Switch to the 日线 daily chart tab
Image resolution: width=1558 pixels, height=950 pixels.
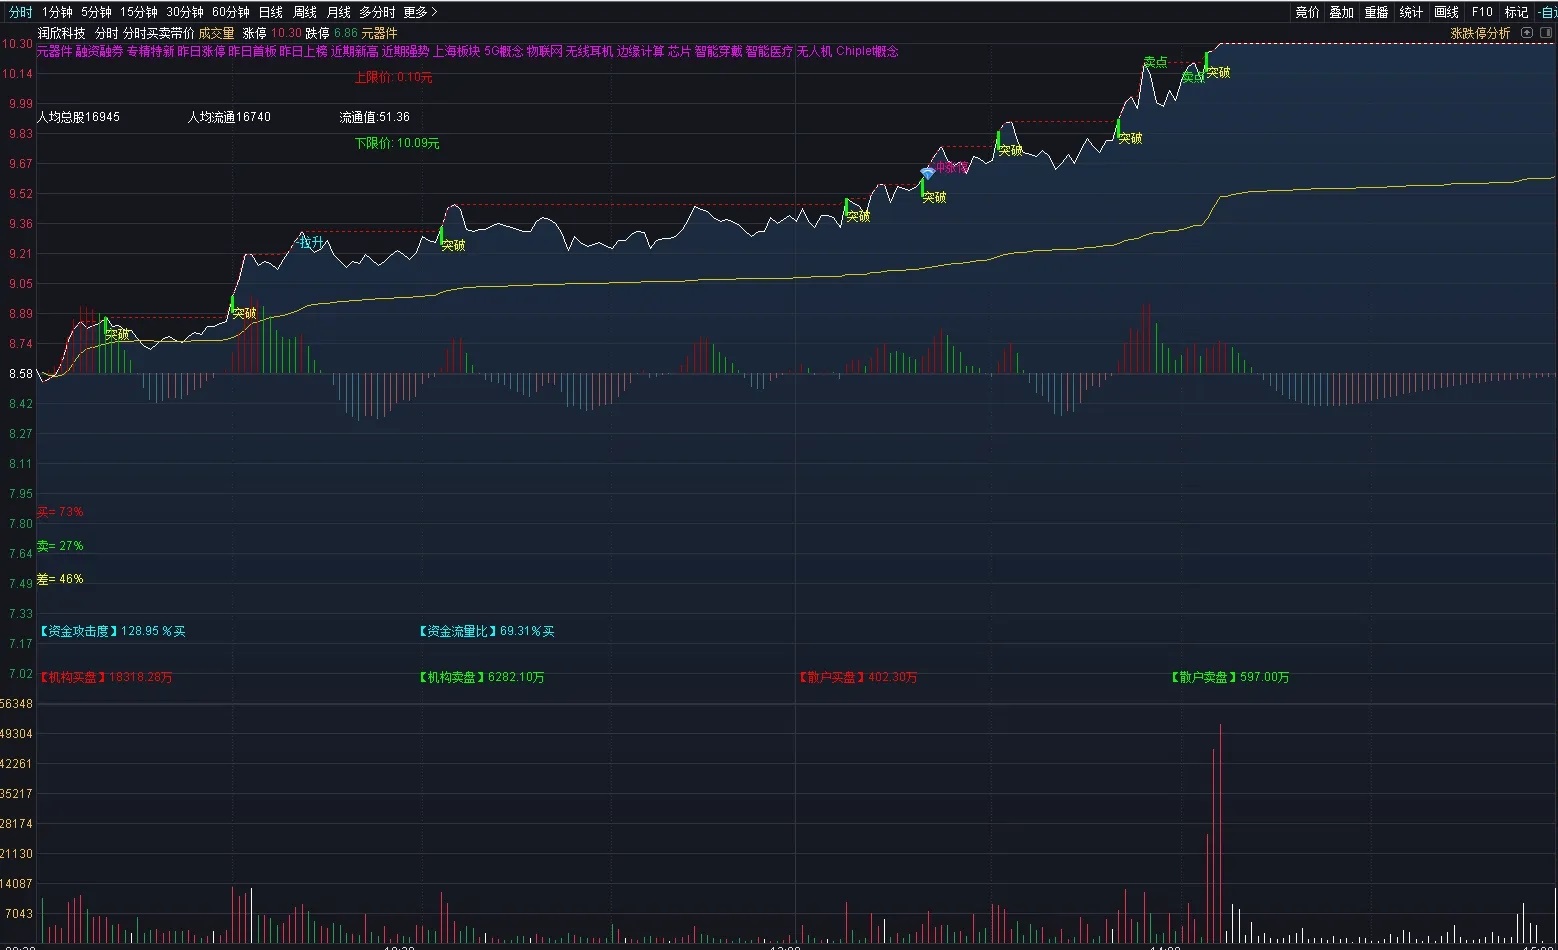[x=270, y=12]
